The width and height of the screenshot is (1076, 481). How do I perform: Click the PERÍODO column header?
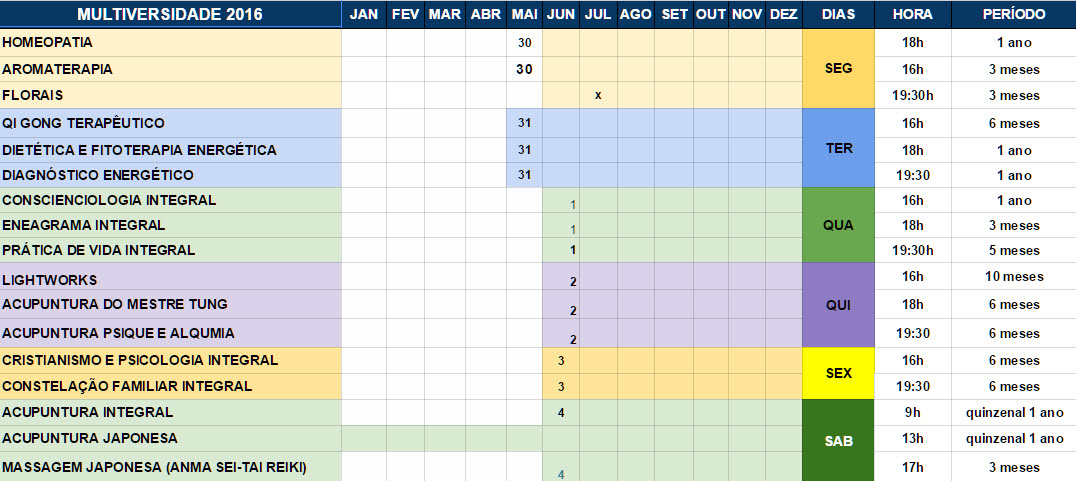click(1014, 14)
